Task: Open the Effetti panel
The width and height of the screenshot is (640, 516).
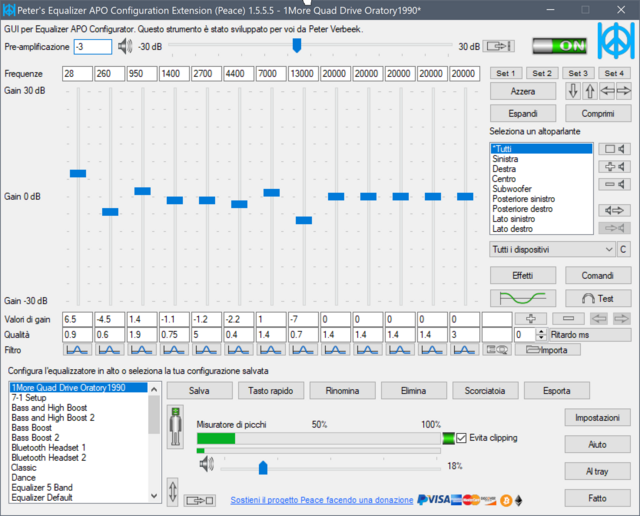Action: [x=523, y=276]
